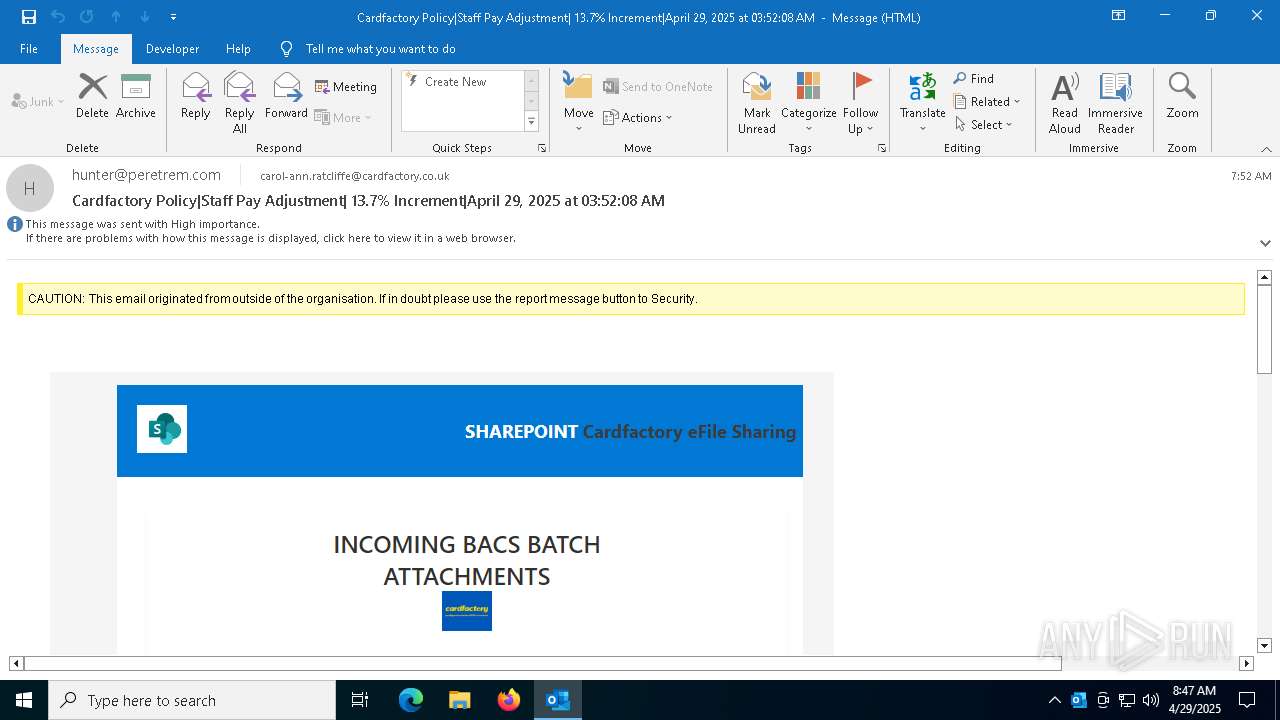The width and height of the screenshot is (1280, 720).
Task: Expand the Quick Steps gallery
Action: pos(532,122)
